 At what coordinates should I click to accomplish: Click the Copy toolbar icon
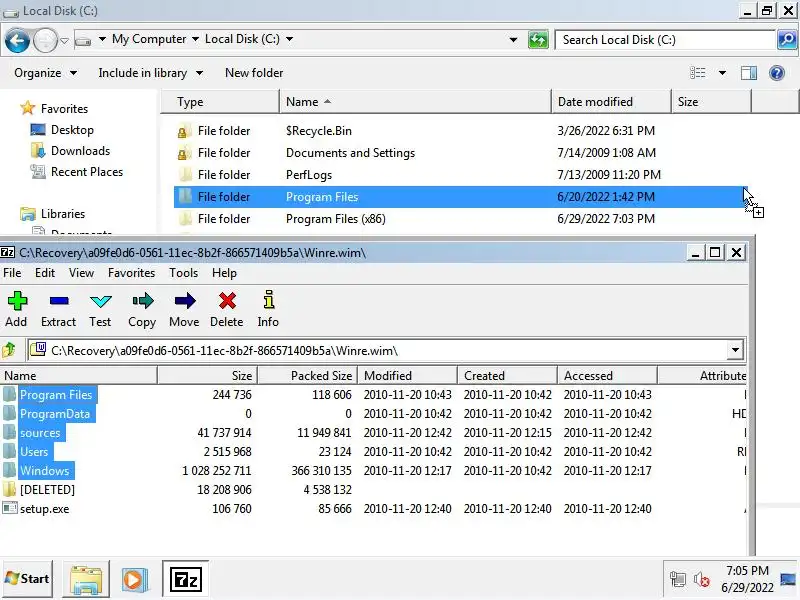[x=142, y=309]
